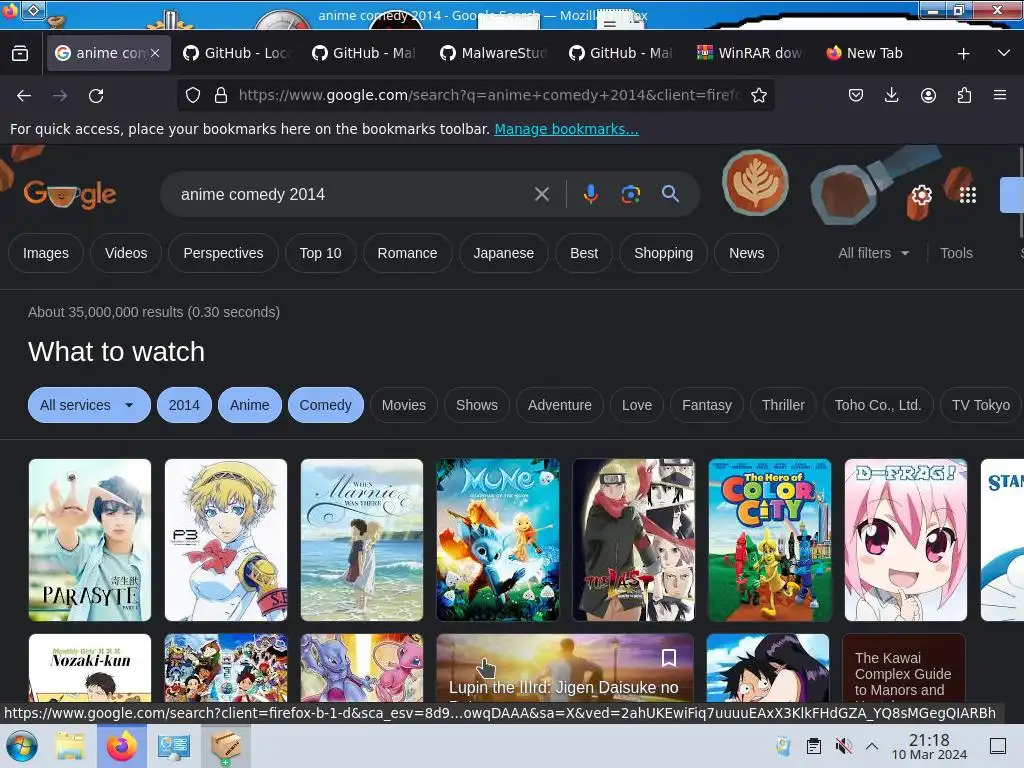Search by image with Lens icon
Viewport: 1024px width, 768px height.
[630, 194]
